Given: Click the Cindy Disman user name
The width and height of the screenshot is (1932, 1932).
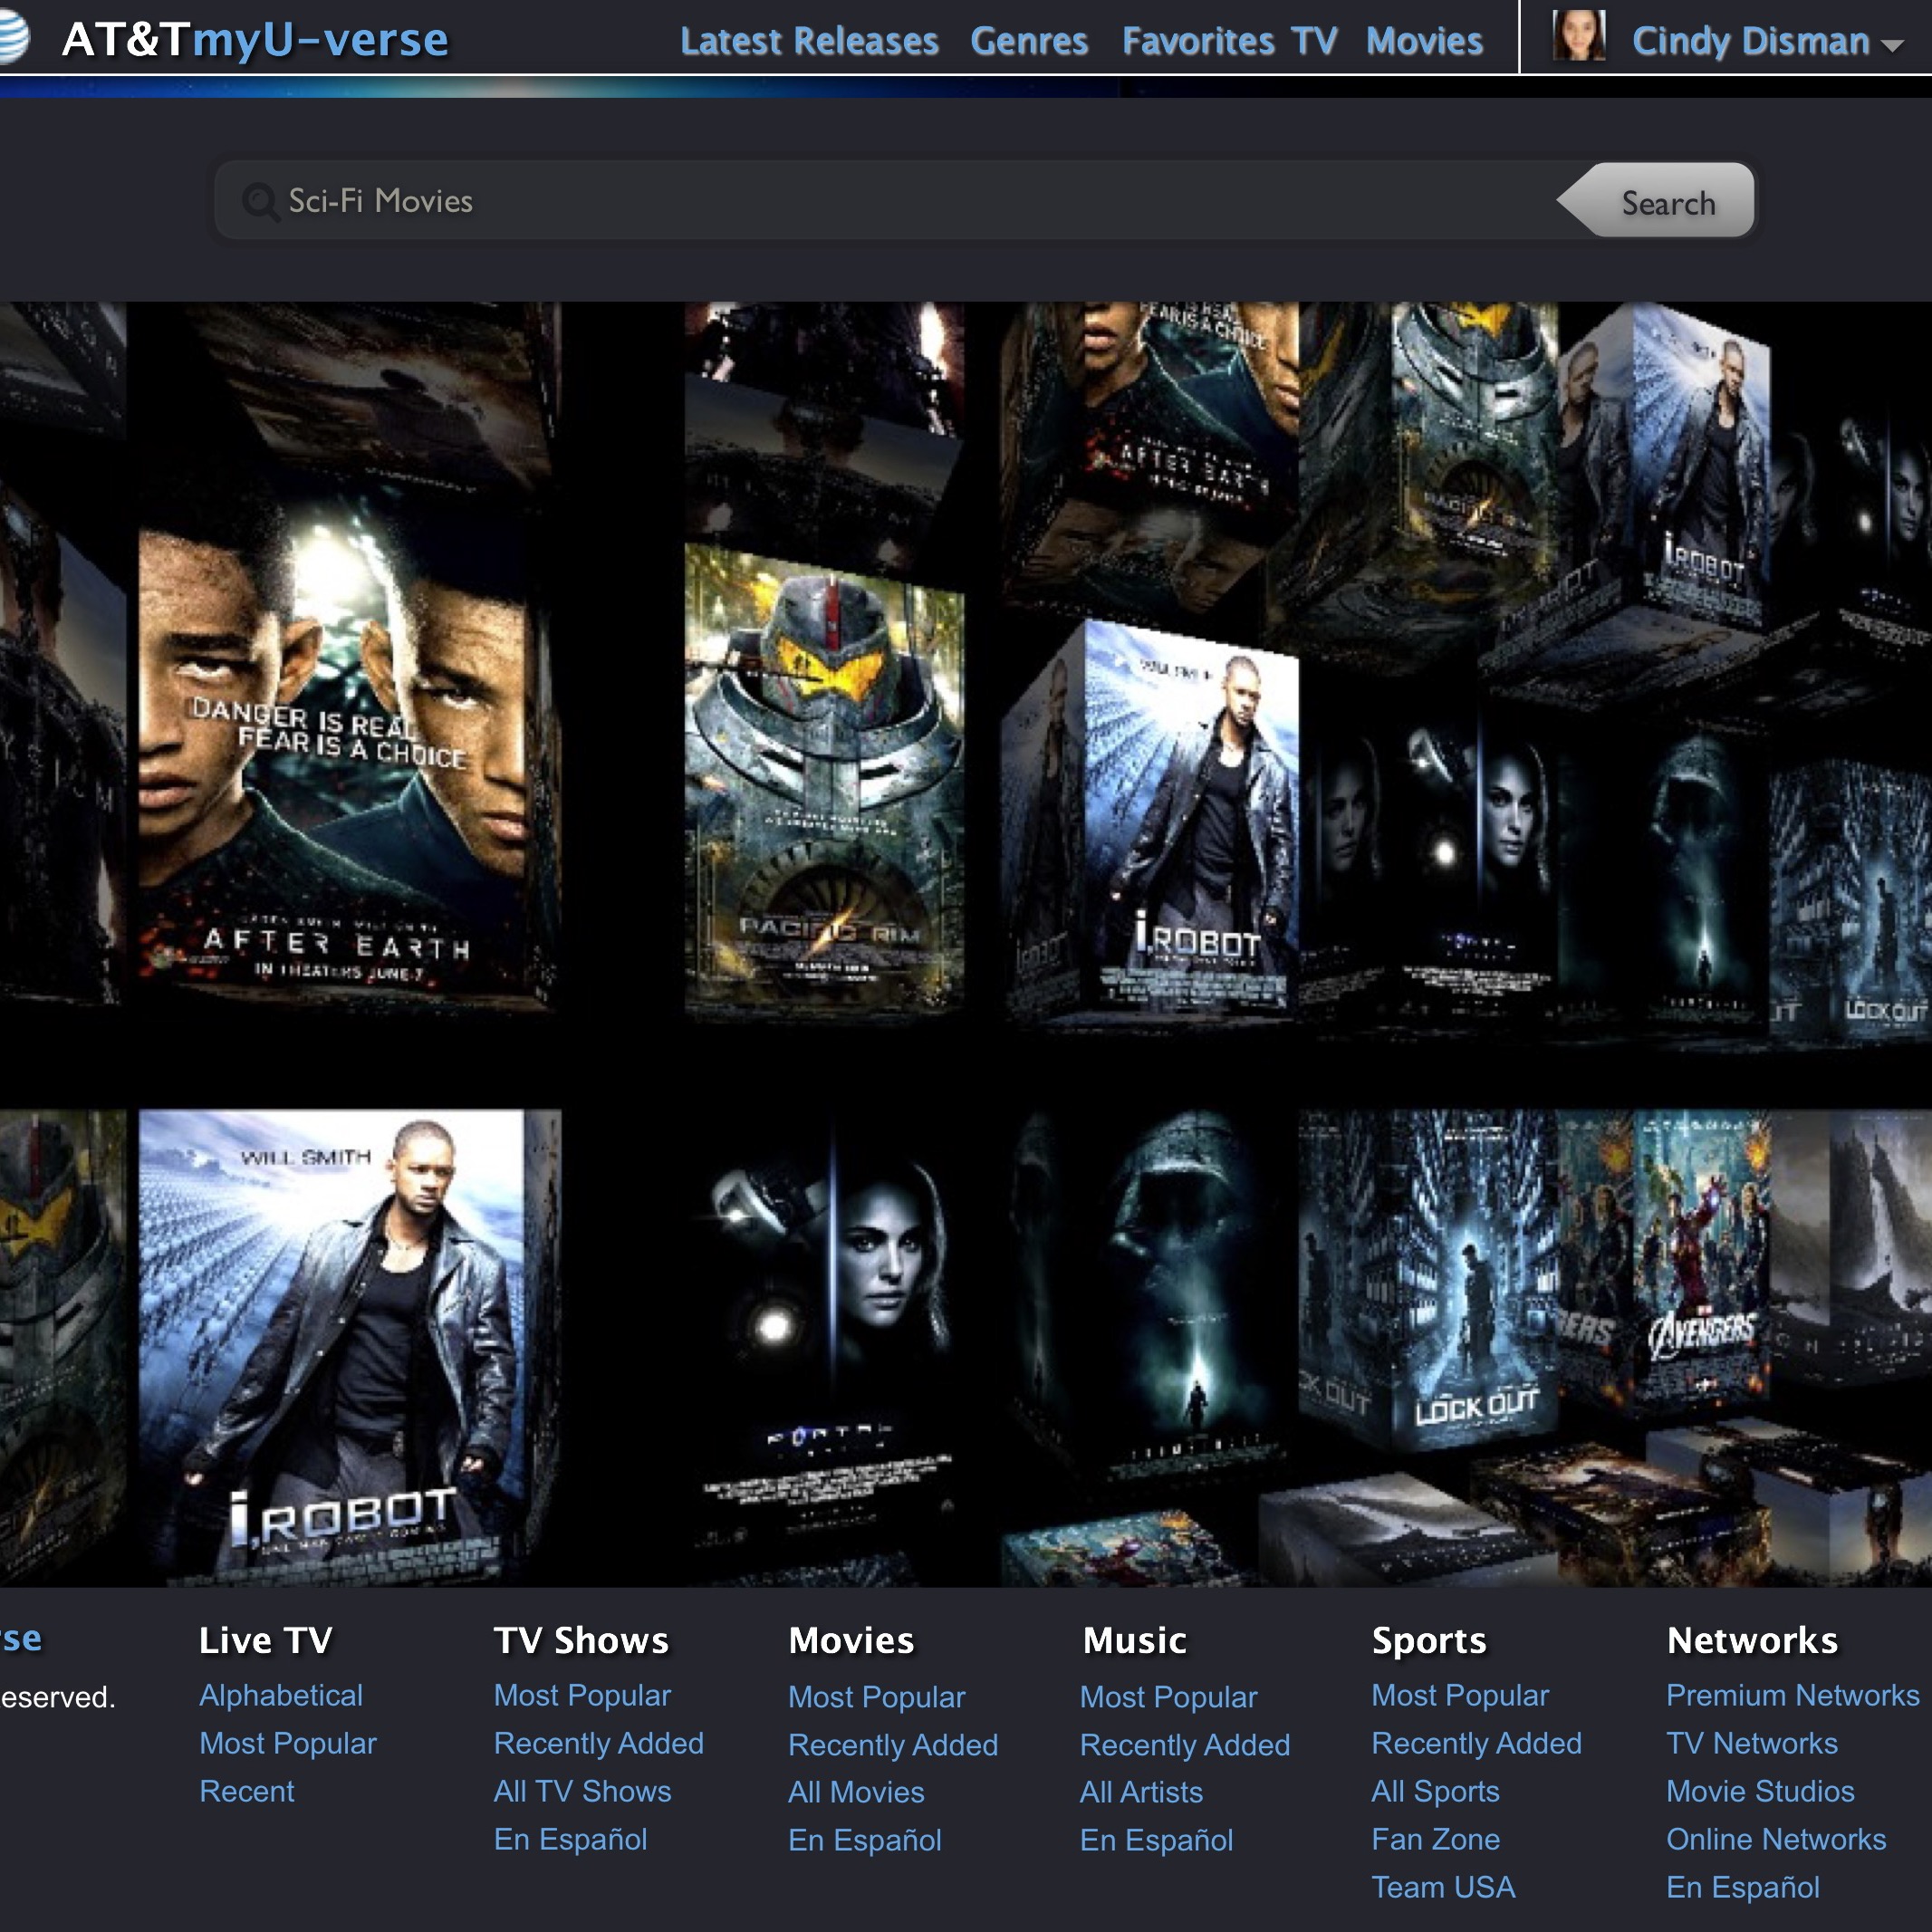Looking at the screenshot, I should coord(1751,41).
